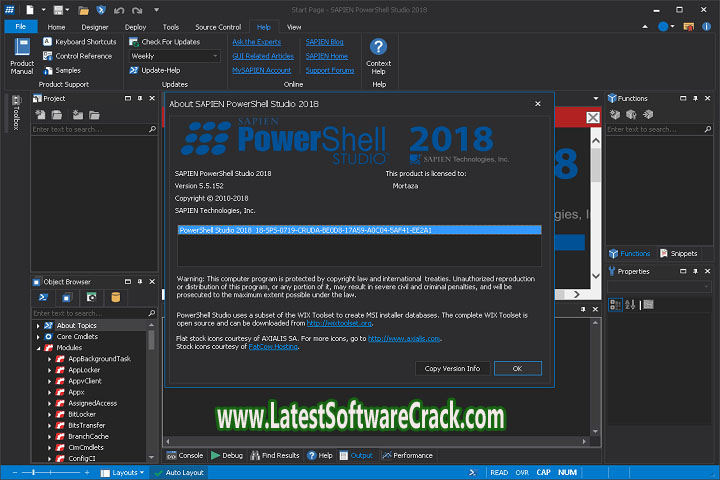
Task: Open Control Reference
Action: tap(78, 56)
